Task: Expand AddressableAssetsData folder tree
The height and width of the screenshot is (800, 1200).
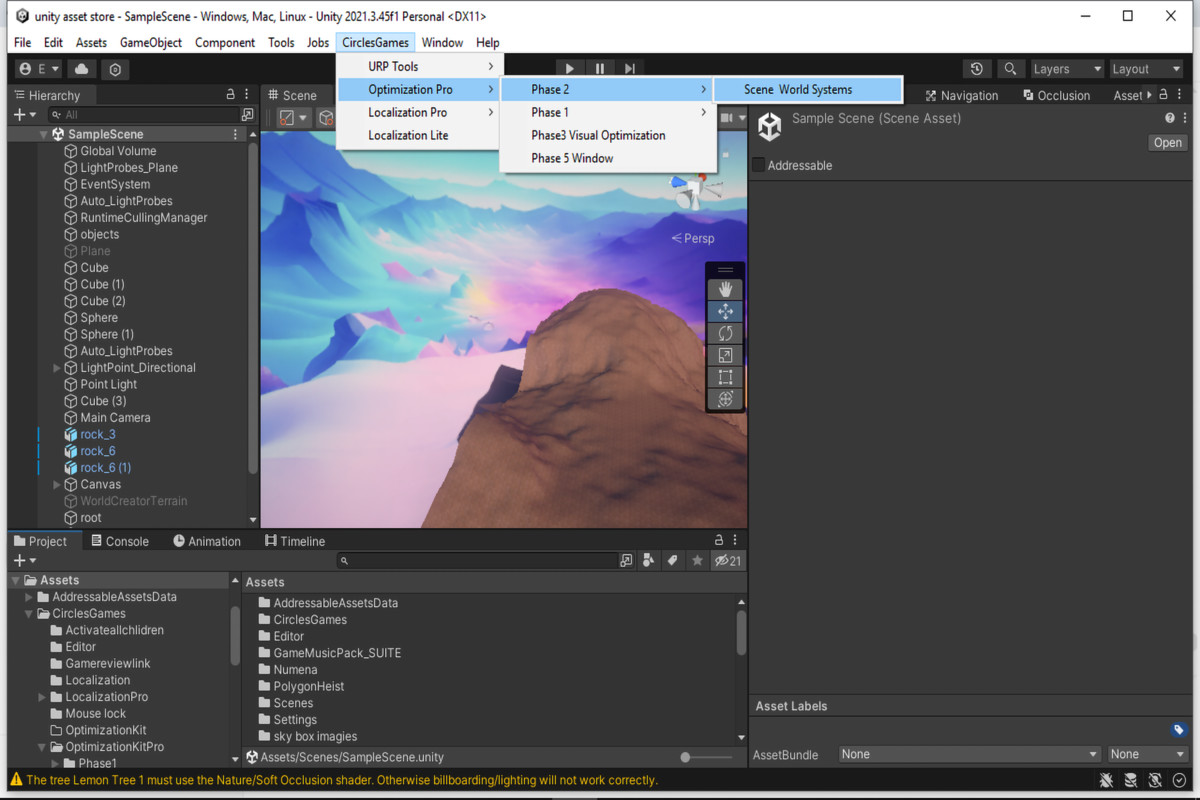Action: (29, 597)
